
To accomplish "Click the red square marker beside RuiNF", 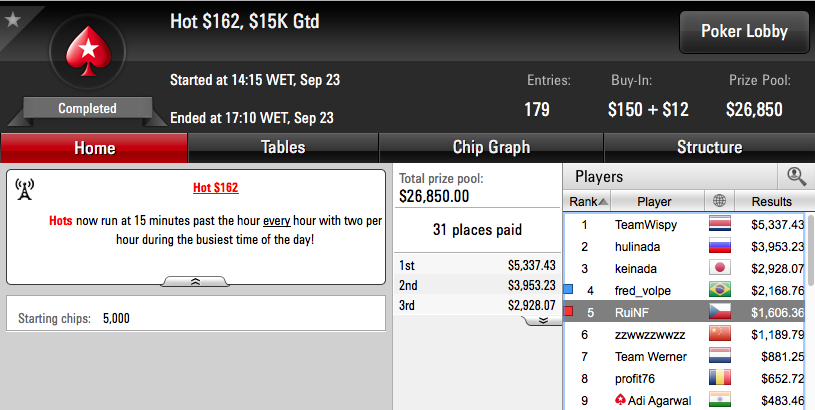I will pos(568,311).
